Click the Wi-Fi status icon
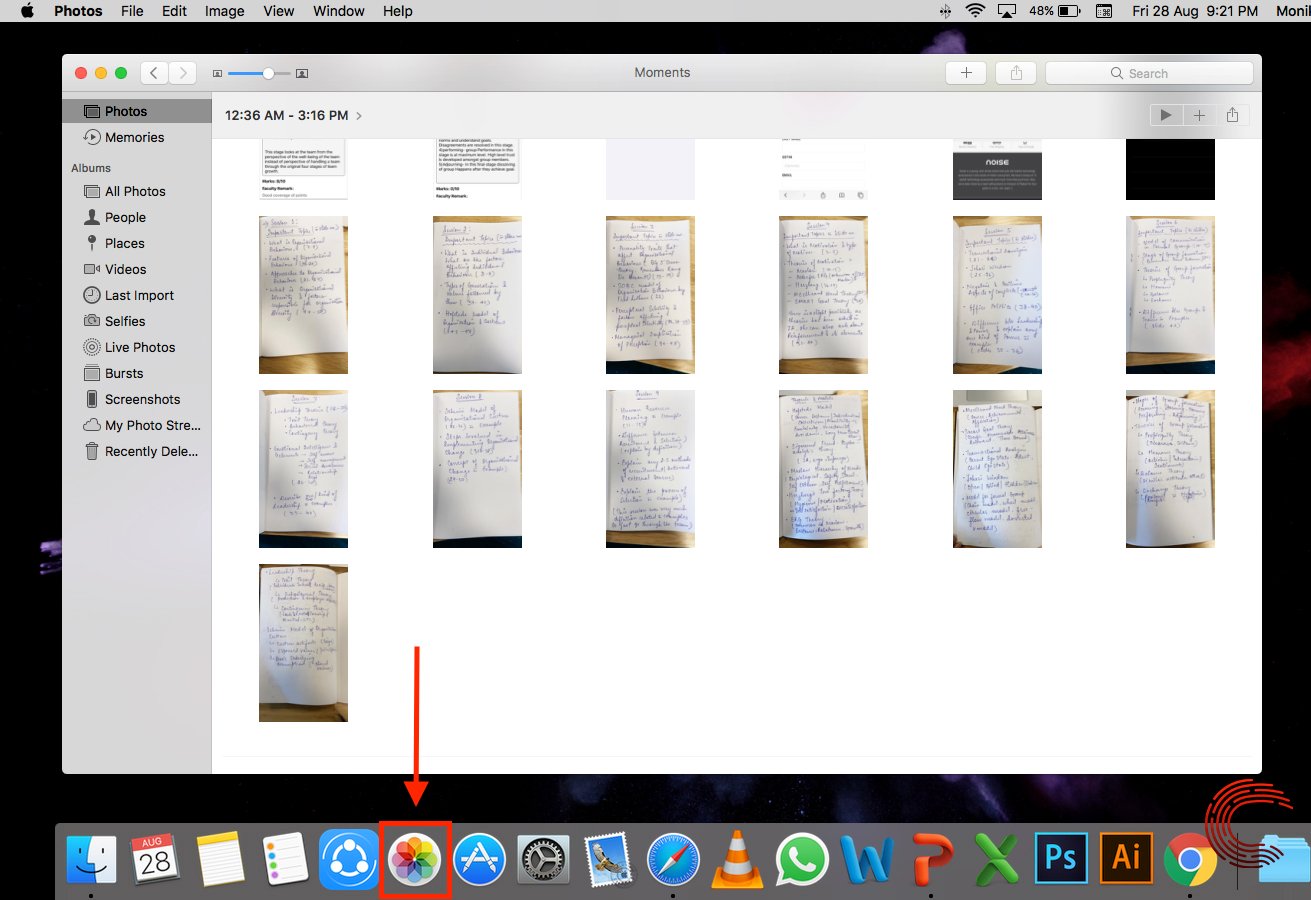This screenshot has height=900, width=1311. 975,11
